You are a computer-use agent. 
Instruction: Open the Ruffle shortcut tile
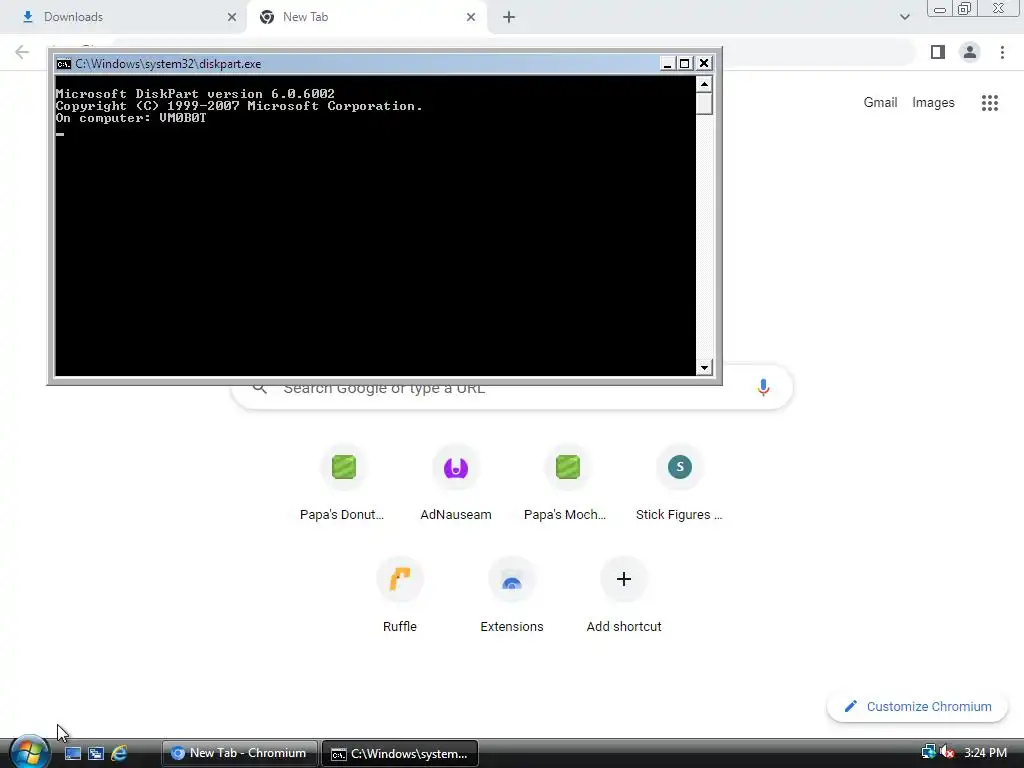[x=400, y=596]
